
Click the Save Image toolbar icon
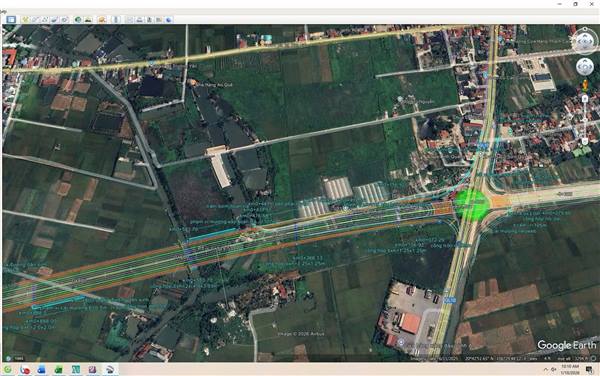coord(149,20)
